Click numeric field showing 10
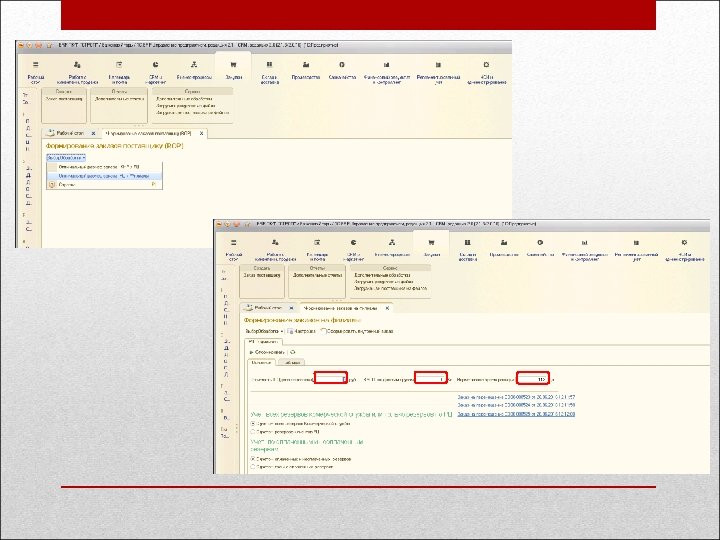720x540 pixels. pos(533,379)
